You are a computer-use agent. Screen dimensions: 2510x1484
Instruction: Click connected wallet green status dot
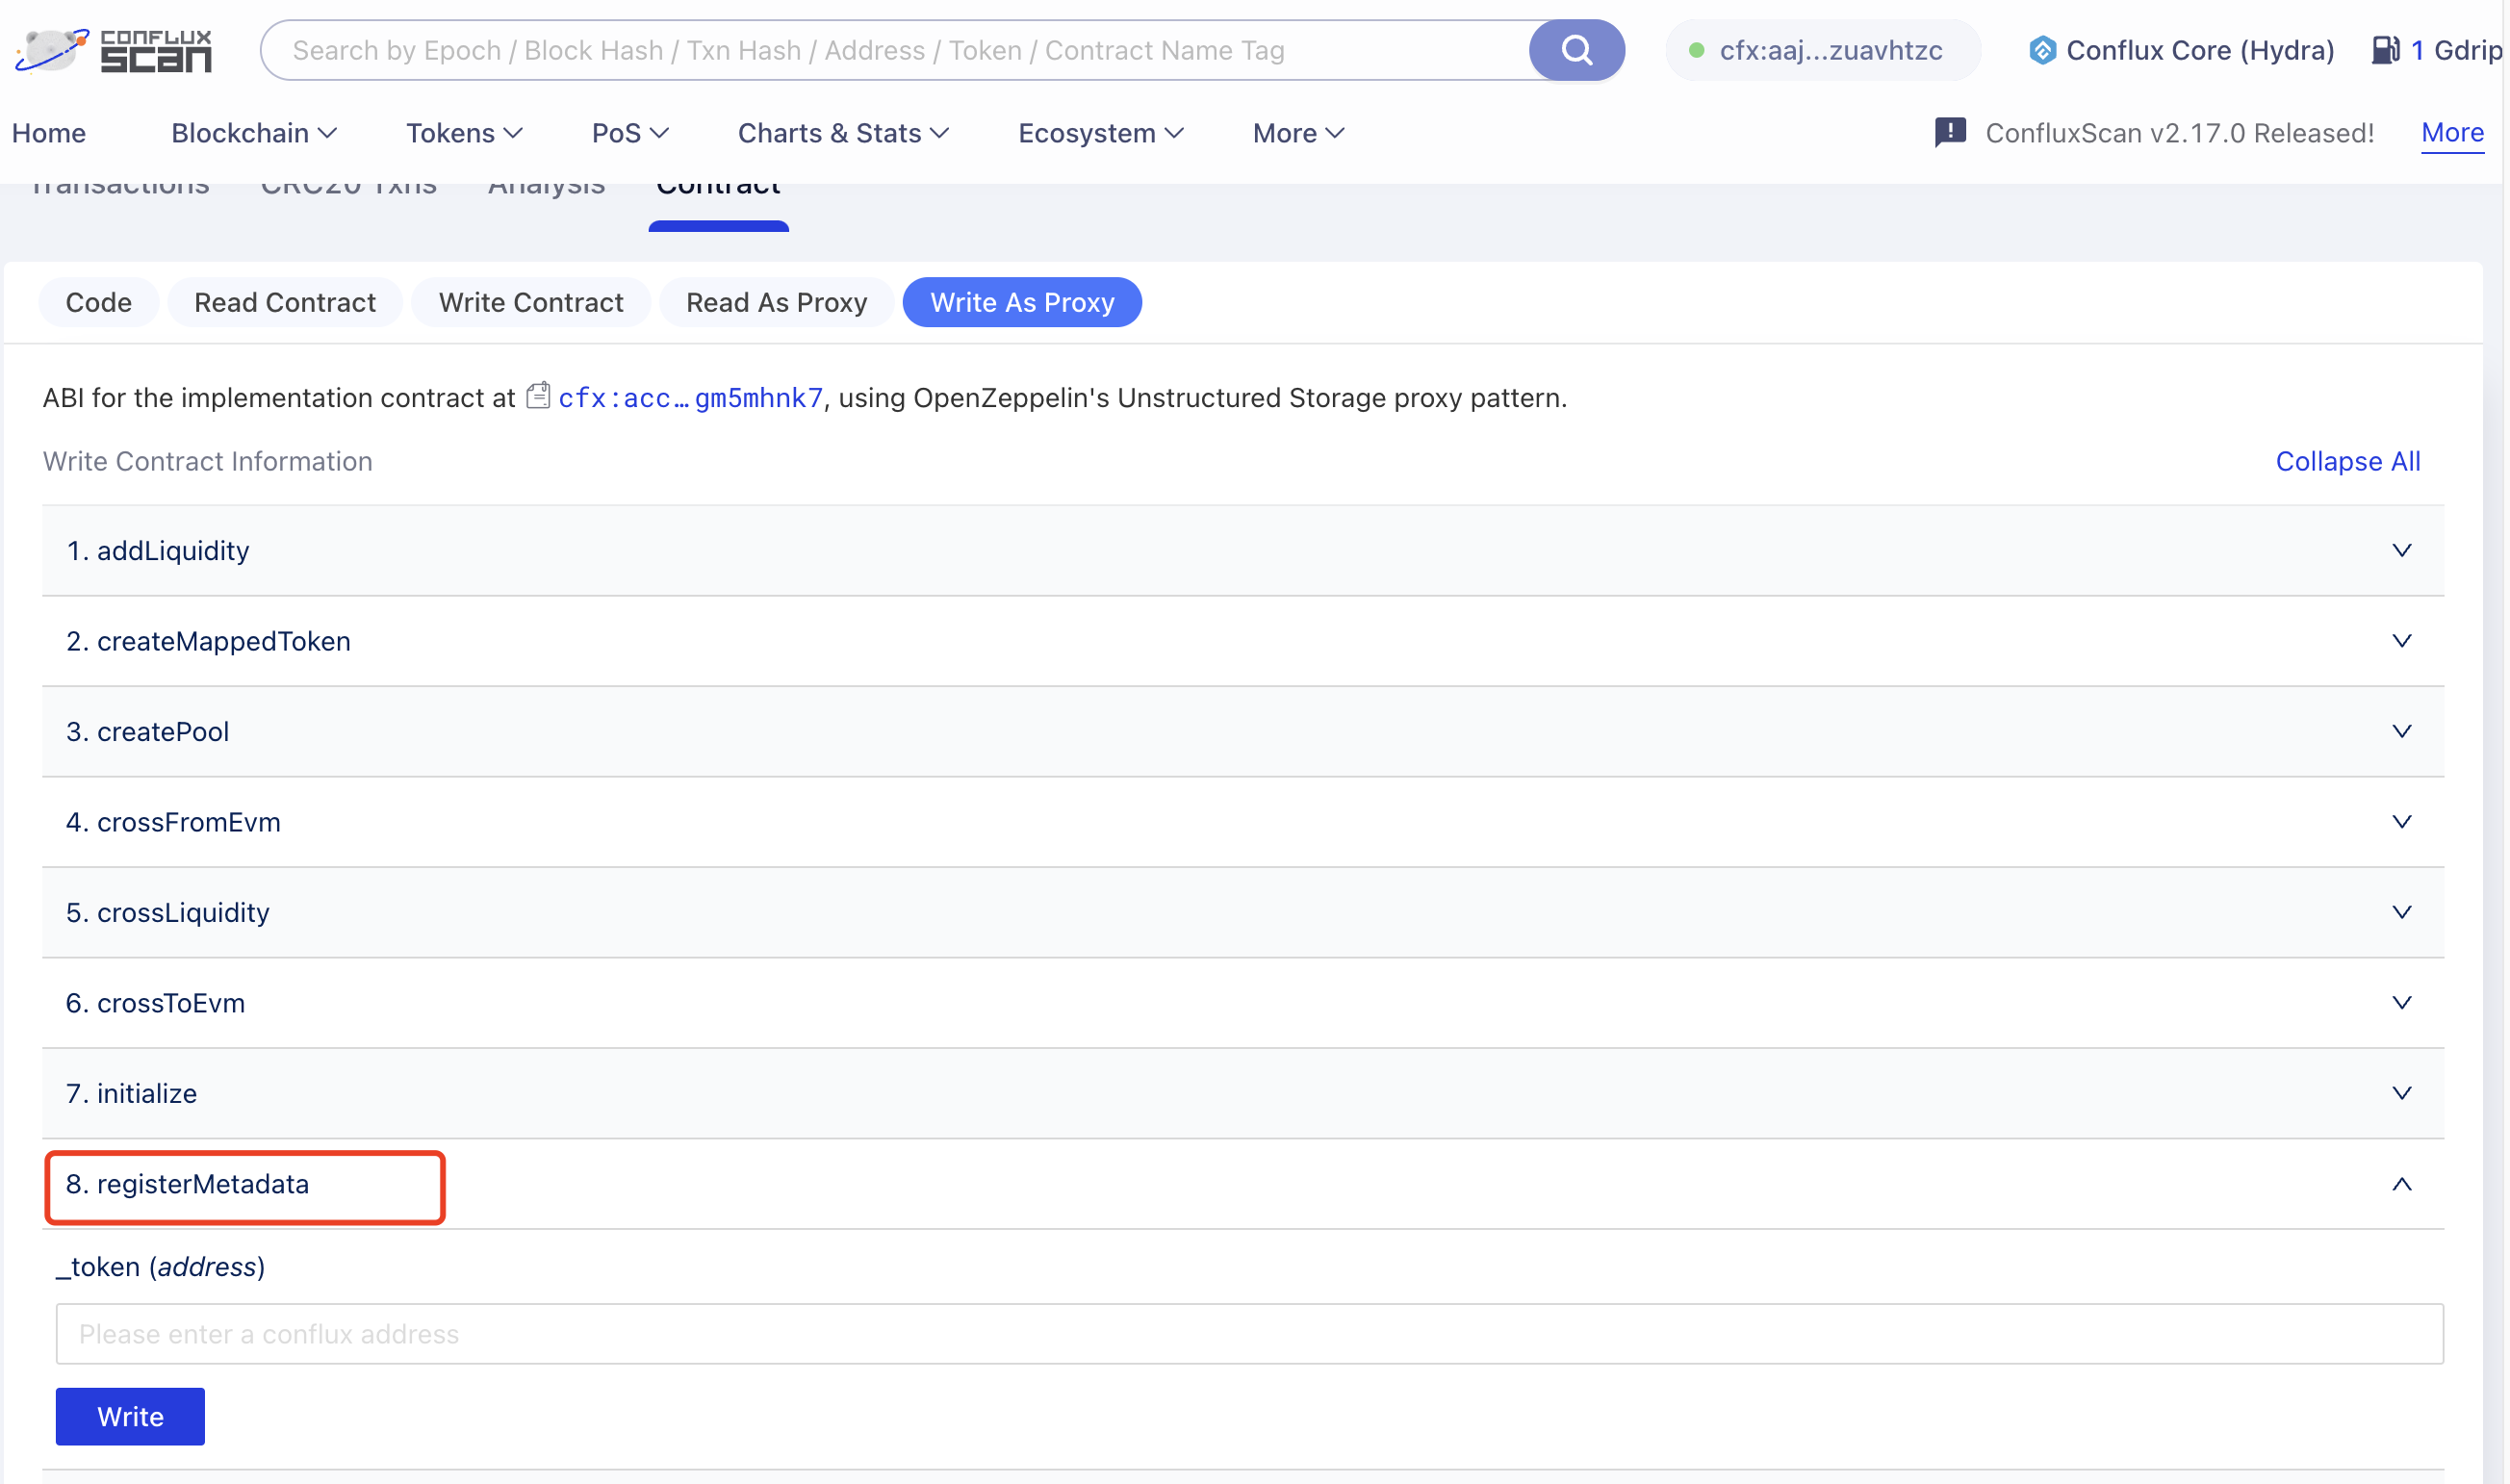pyautogui.click(x=1696, y=50)
